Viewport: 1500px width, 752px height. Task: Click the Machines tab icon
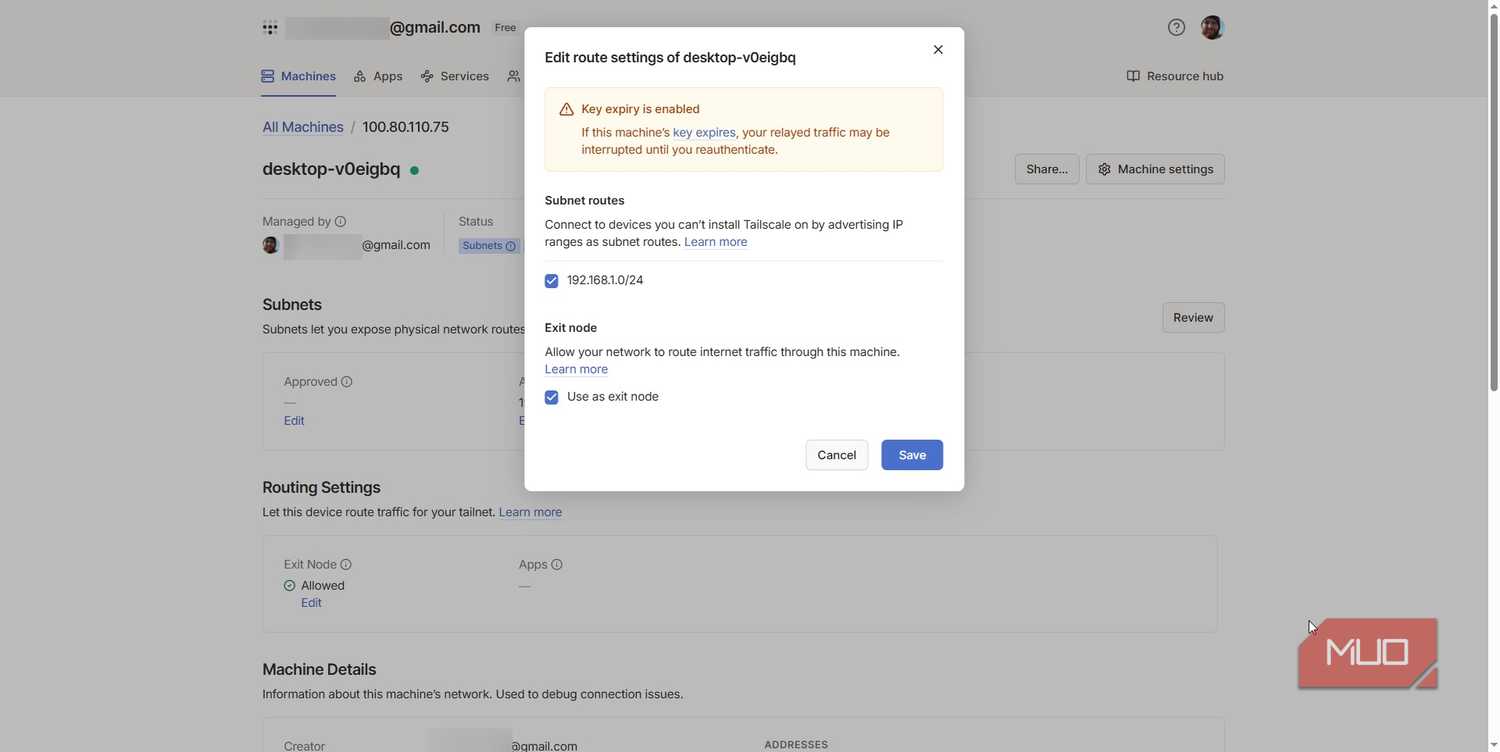point(268,76)
